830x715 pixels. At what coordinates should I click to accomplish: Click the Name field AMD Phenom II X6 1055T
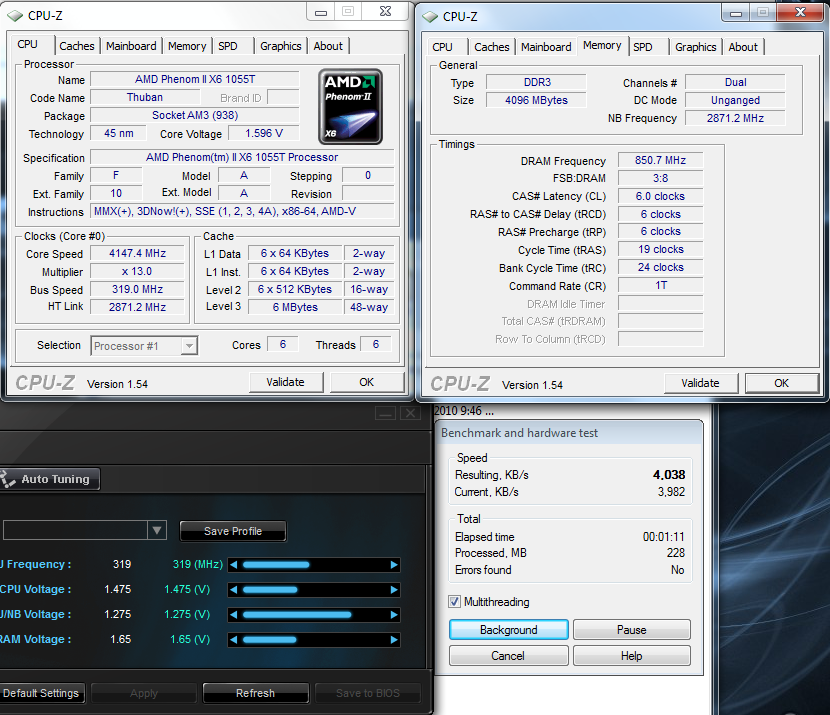[195, 79]
